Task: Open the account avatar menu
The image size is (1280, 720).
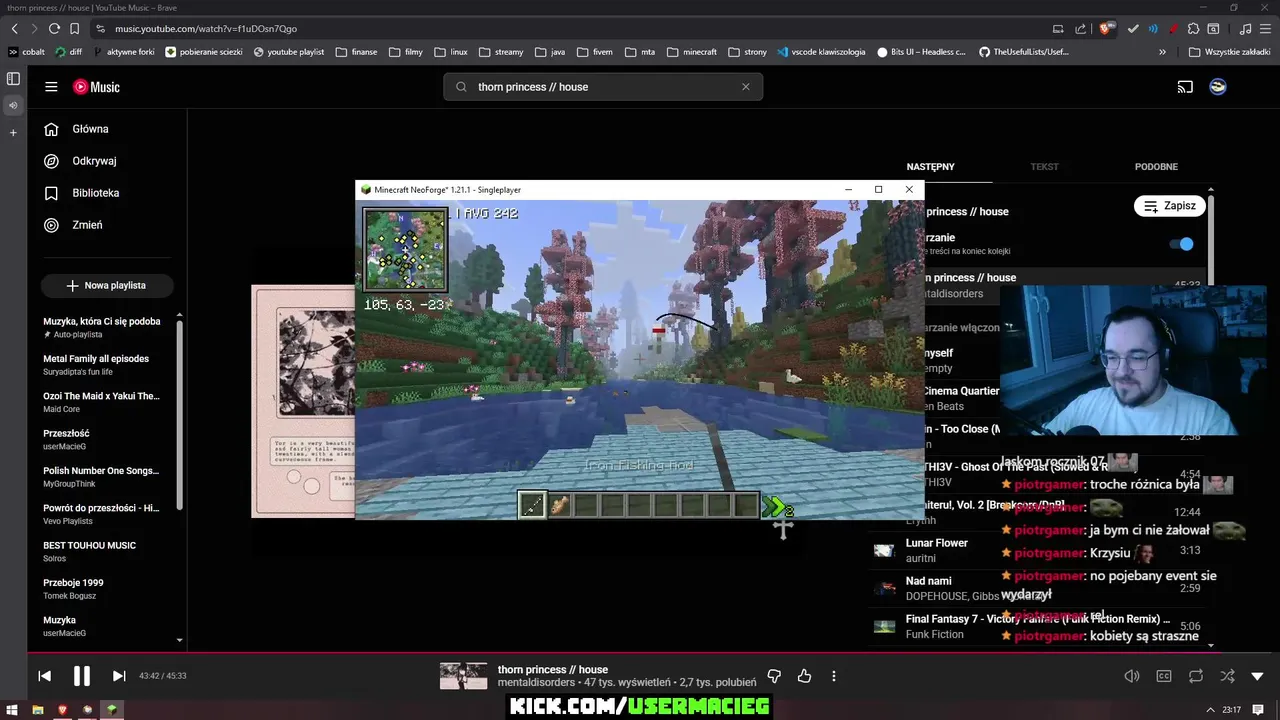Action: coord(1218,87)
